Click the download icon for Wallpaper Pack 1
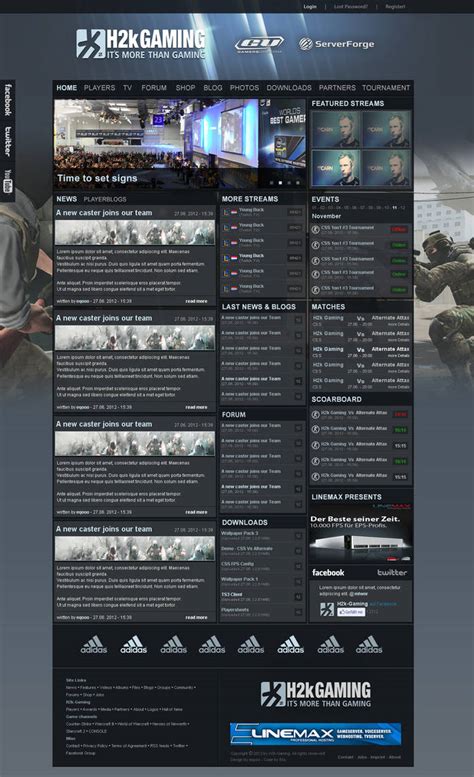Viewport: 474px width, 777px height. click(298, 582)
